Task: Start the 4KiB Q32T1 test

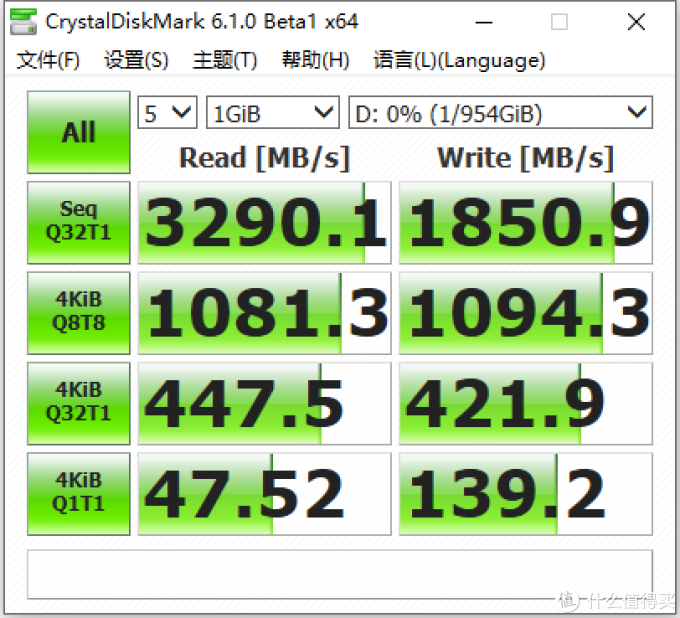Action: [78, 403]
